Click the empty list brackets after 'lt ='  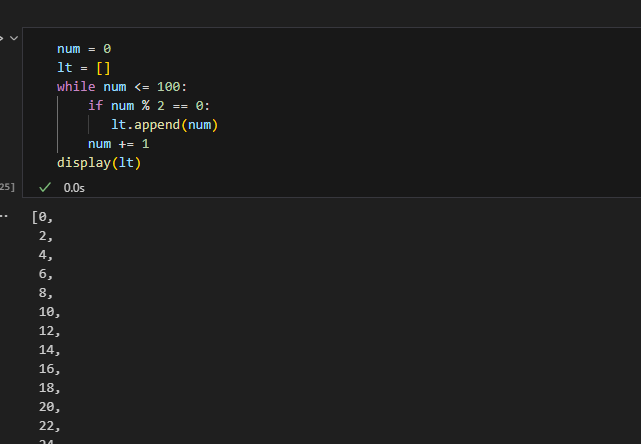coord(103,68)
